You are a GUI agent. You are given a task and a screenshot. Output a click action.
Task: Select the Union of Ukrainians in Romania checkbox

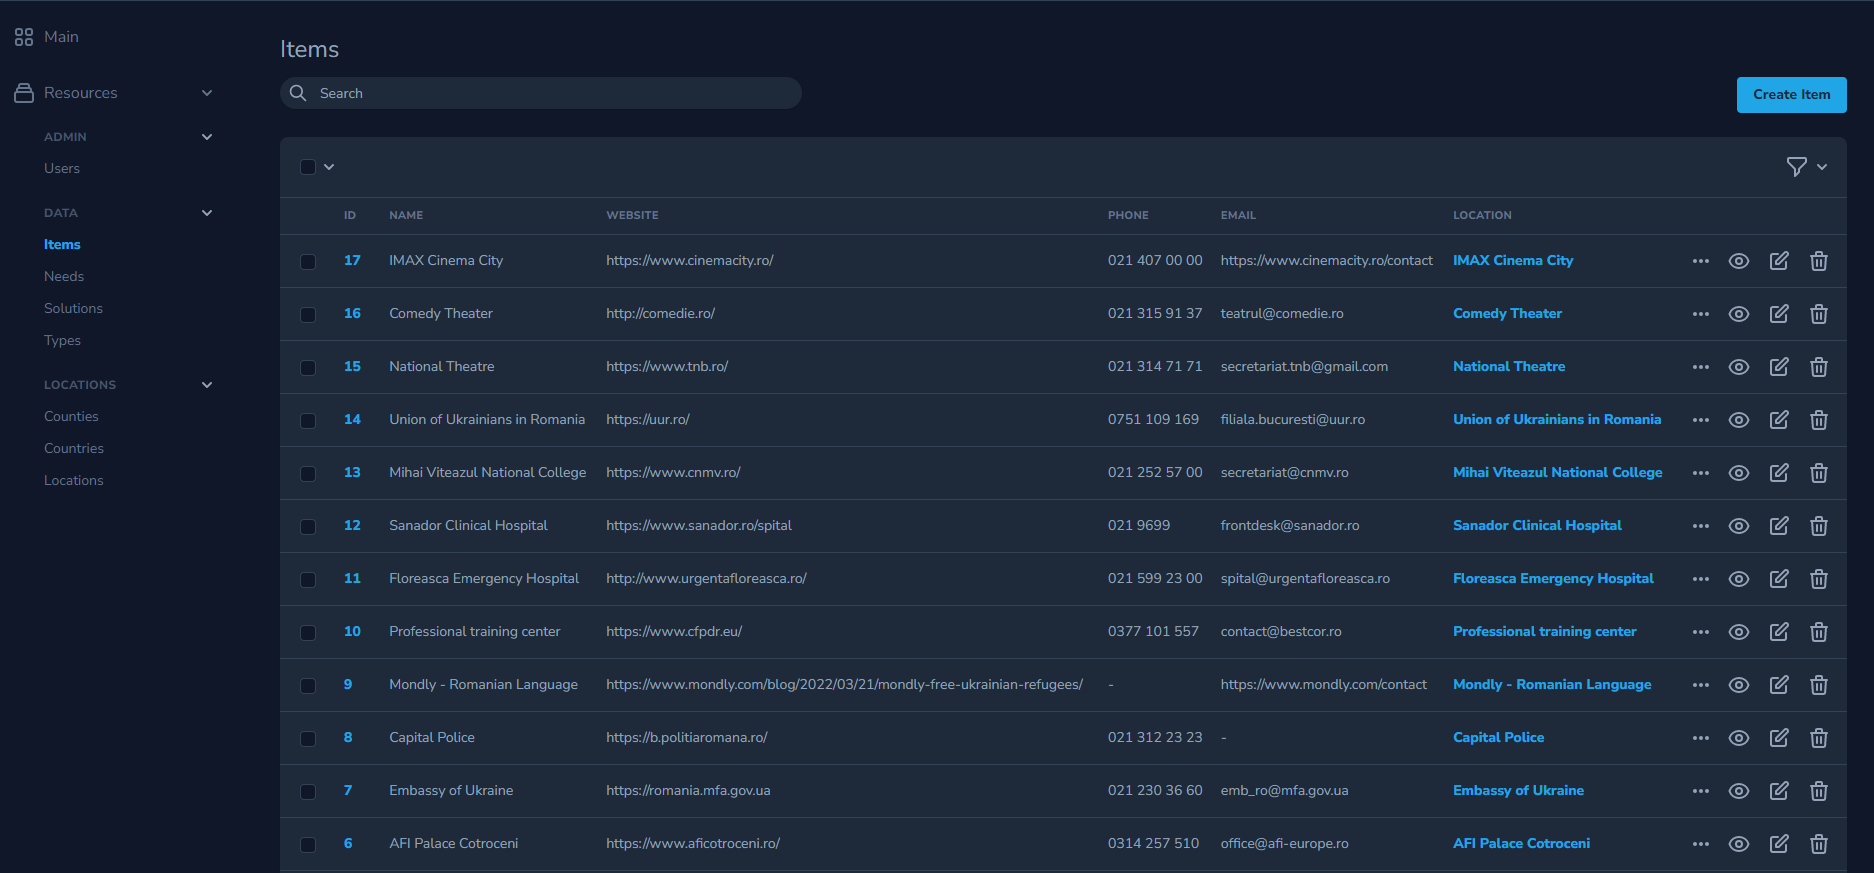point(308,421)
